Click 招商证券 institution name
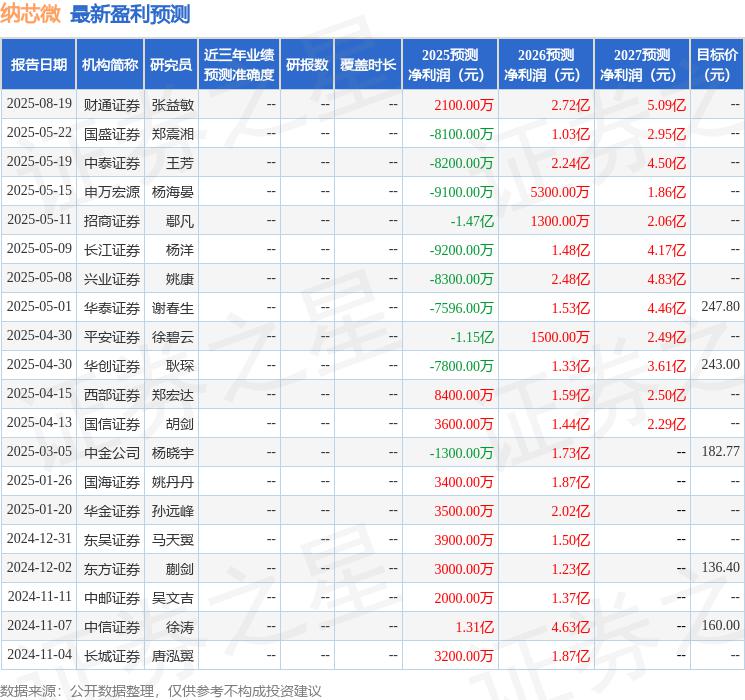 [112, 221]
